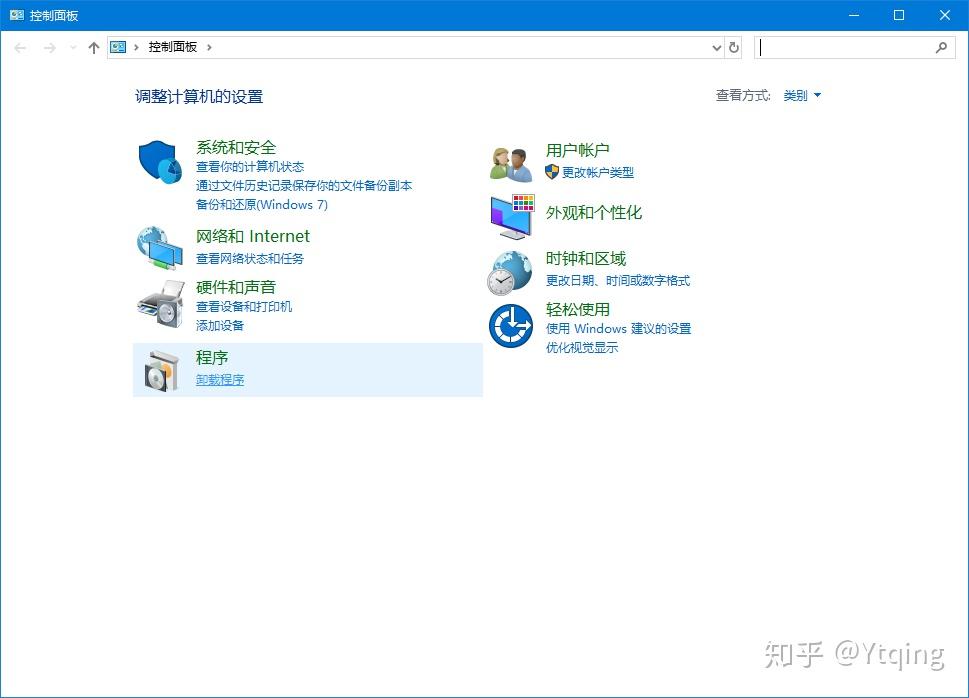Go up one level with up arrow

pos(94,48)
